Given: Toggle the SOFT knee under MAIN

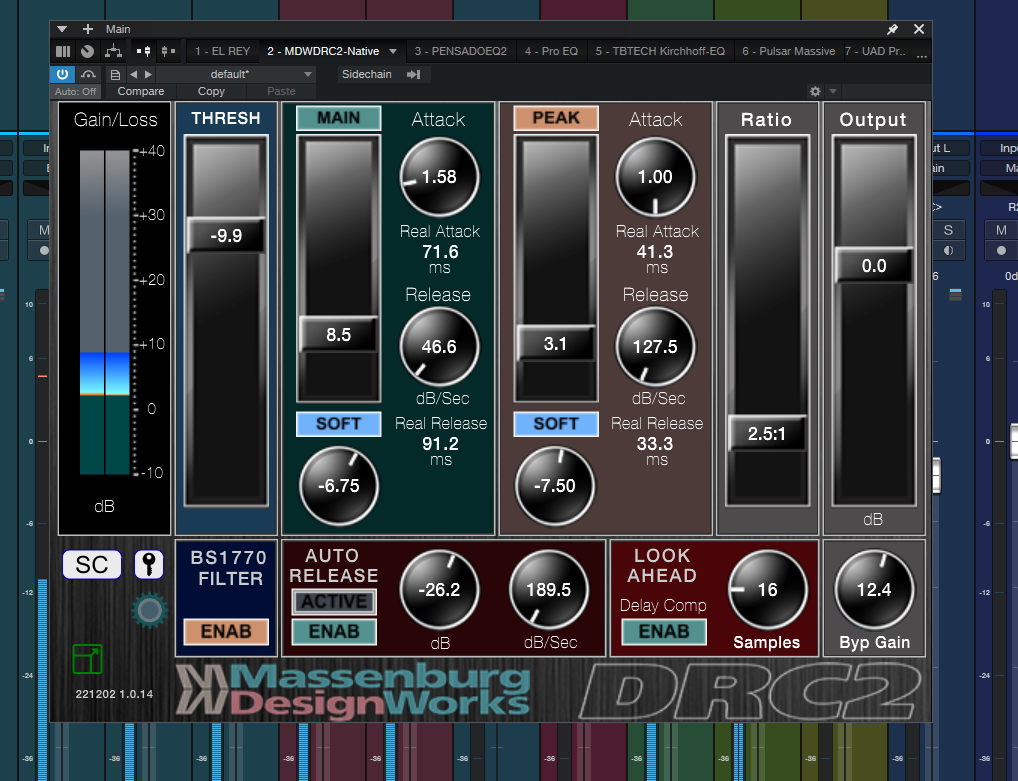Looking at the screenshot, I should (x=338, y=424).
